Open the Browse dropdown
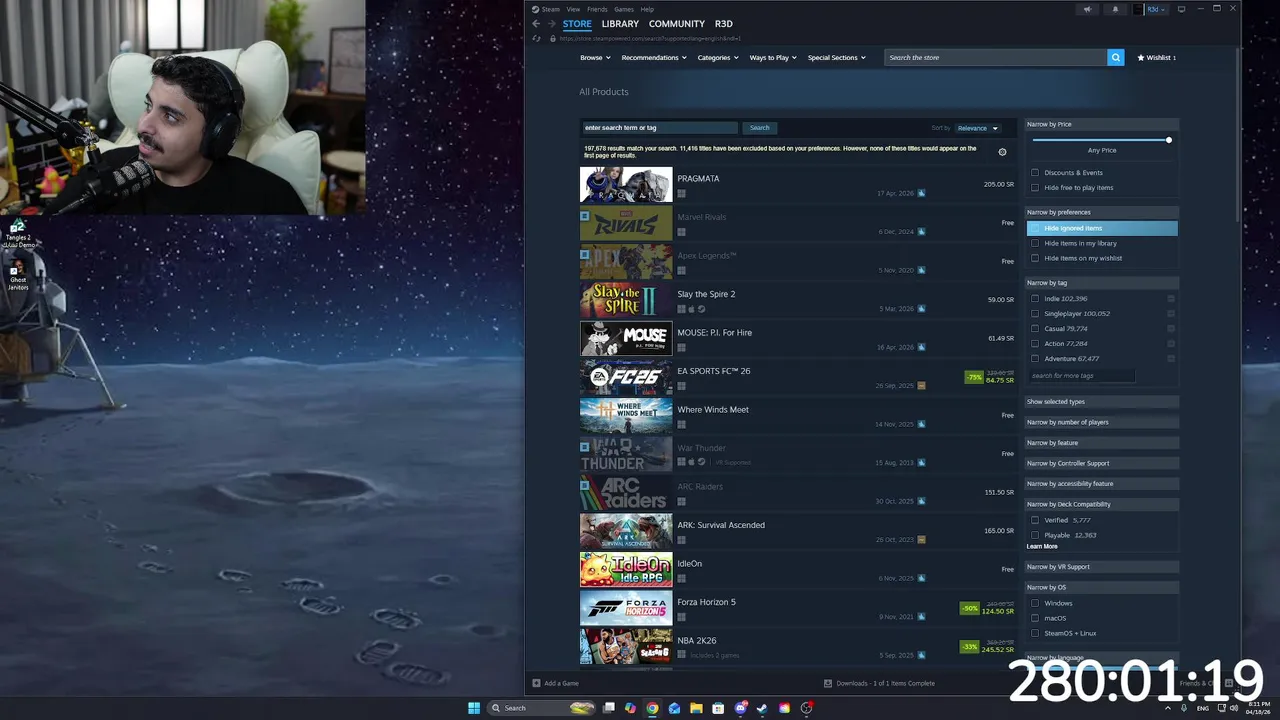This screenshot has width=1280, height=720. click(x=595, y=57)
